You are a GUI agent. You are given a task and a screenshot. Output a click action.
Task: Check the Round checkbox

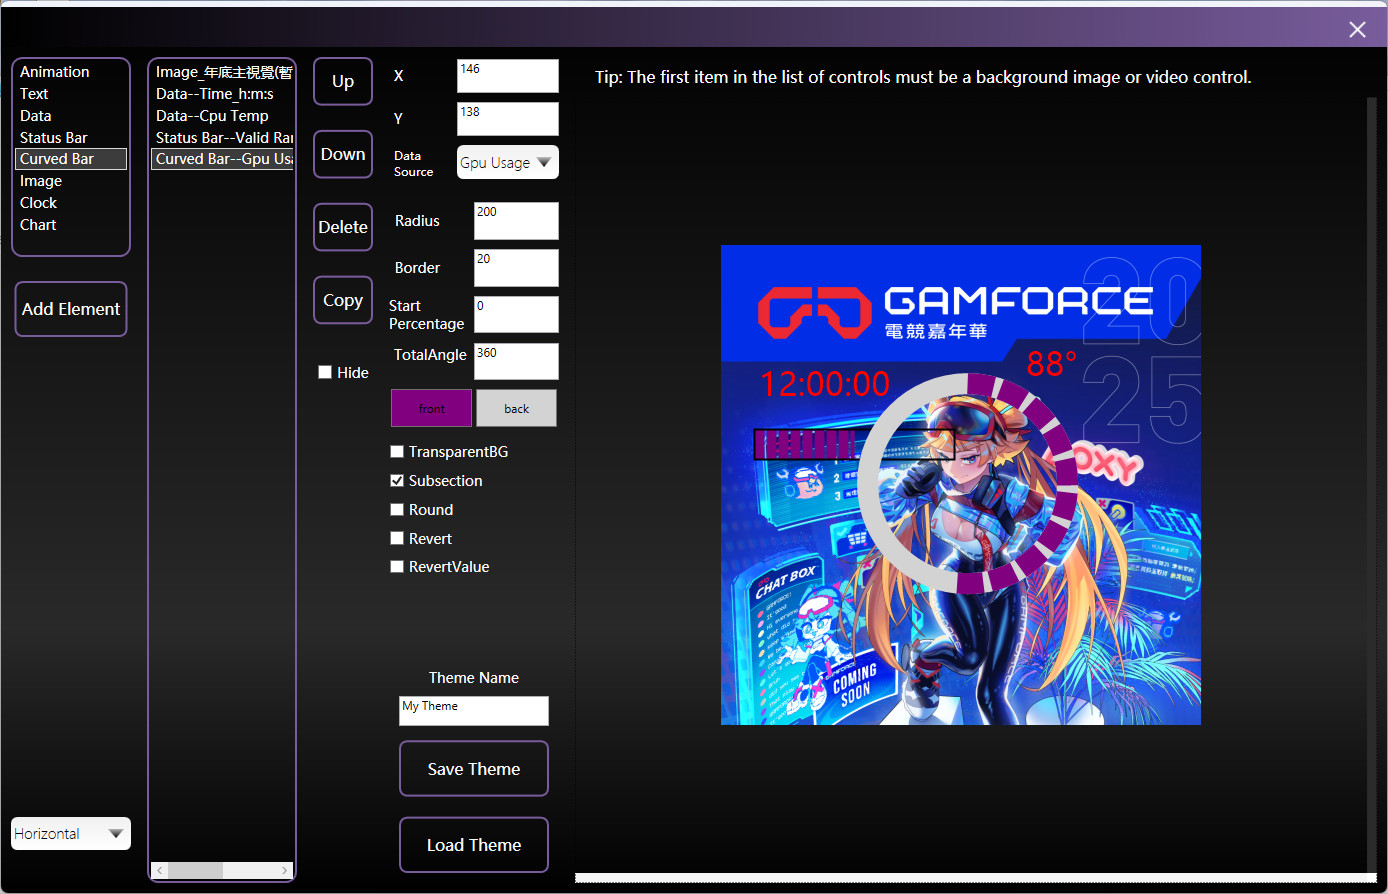(x=397, y=510)
